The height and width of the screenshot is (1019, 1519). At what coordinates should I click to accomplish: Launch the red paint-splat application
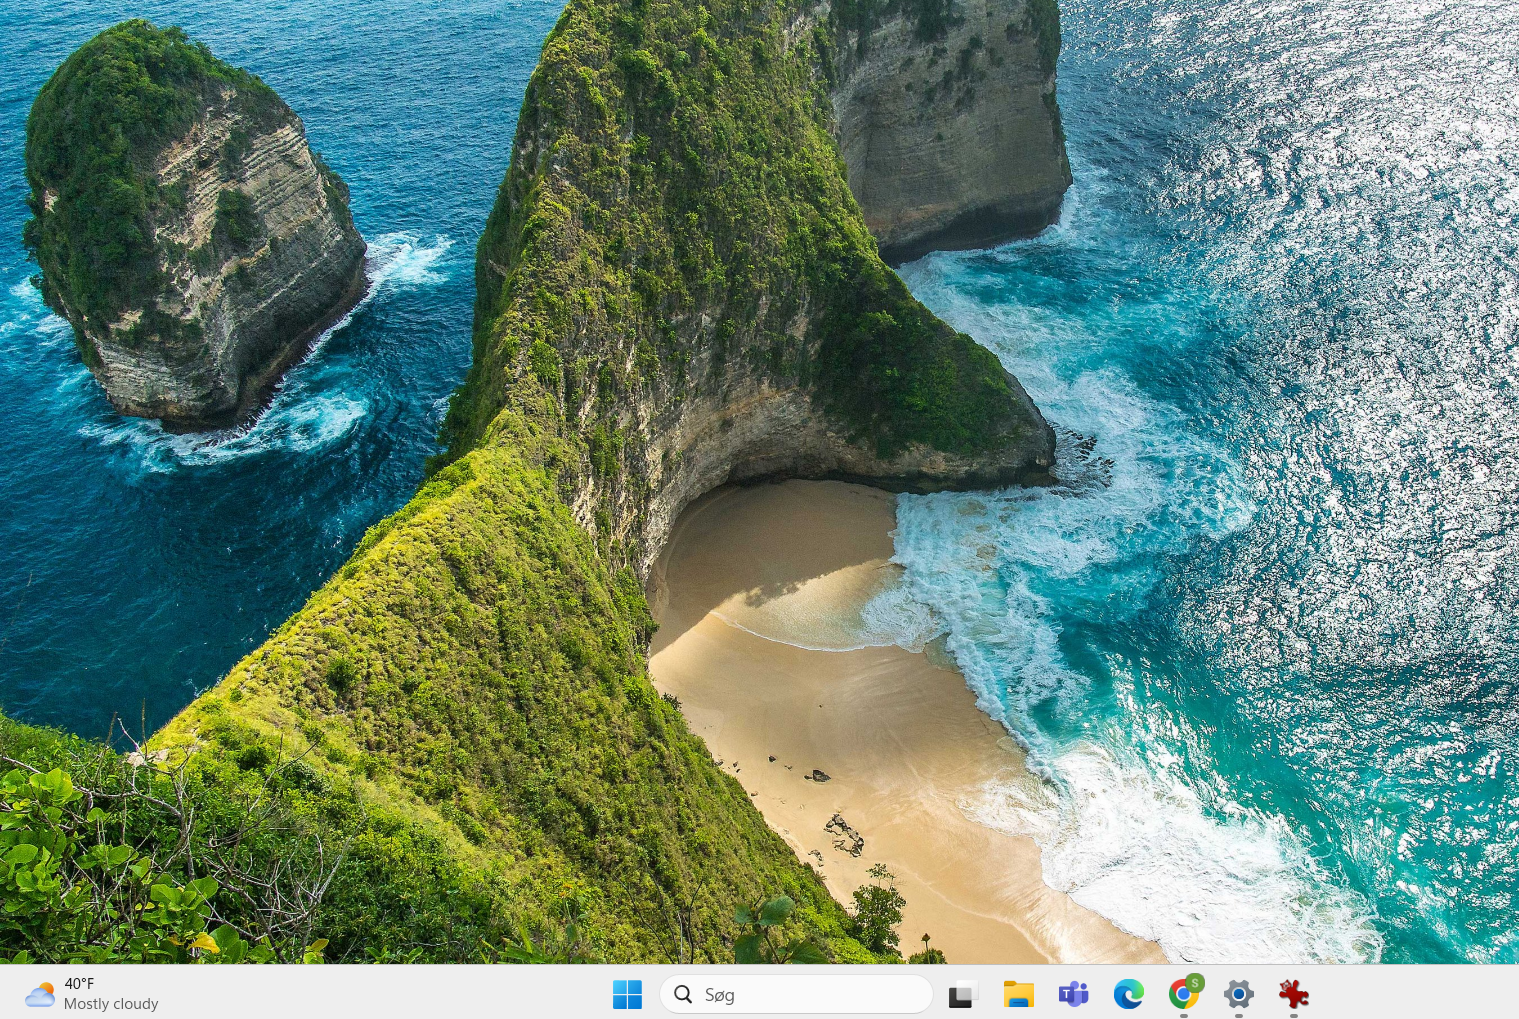(x=1293, y=994)
